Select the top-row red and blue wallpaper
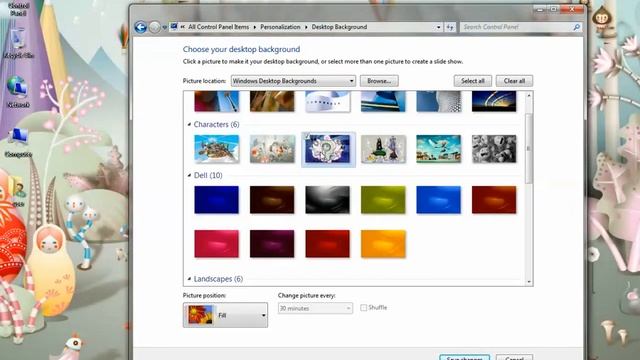This screenshot has height=360, width=640. (217, 101)
